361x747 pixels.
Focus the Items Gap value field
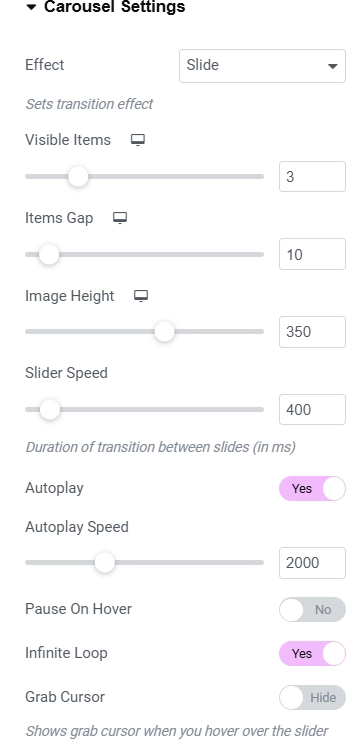pos(312,254)
